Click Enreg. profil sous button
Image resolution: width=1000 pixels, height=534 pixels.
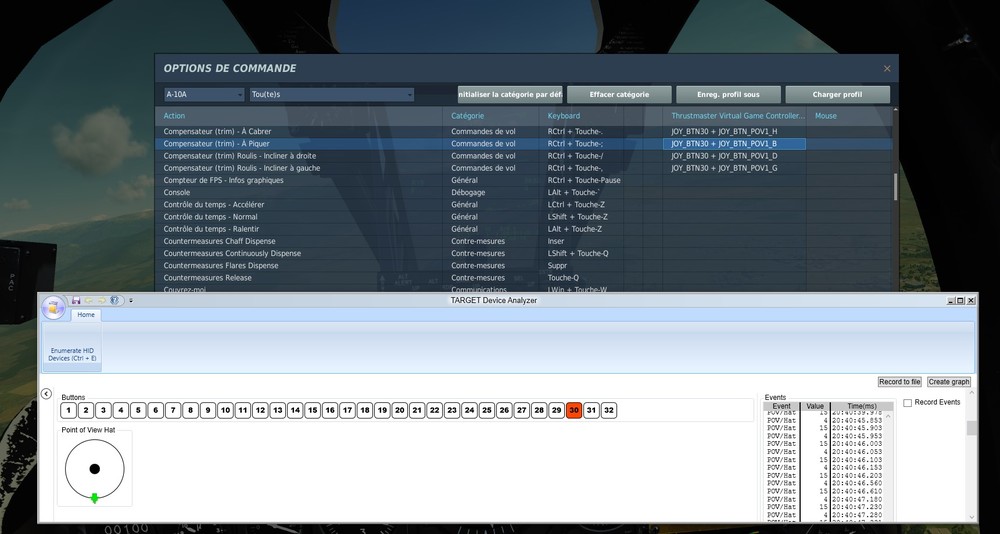click(728, 94)
